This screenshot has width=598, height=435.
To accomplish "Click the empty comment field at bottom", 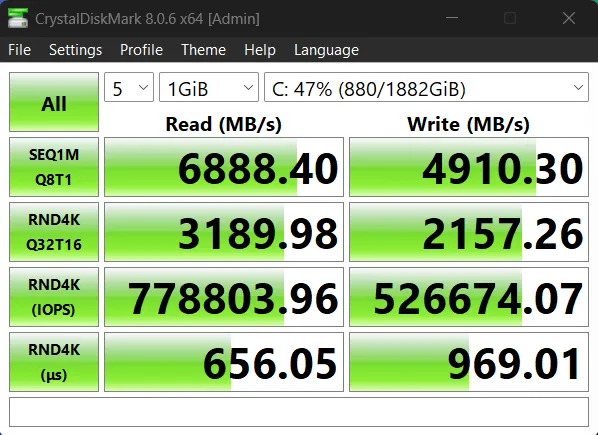I will coord(299,412).
